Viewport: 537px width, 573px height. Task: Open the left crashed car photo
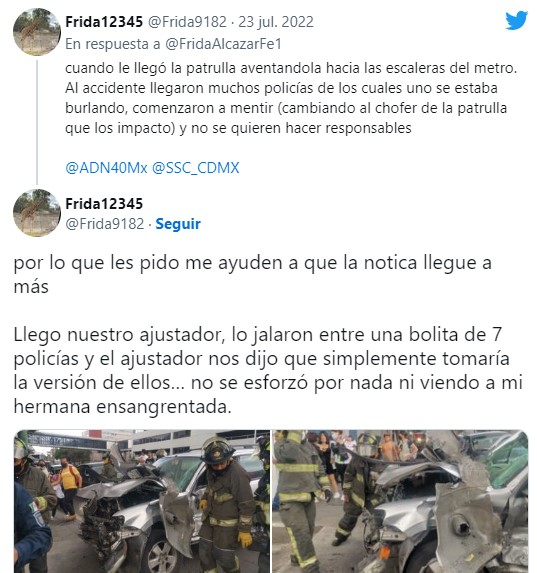(x=142, y=501)
